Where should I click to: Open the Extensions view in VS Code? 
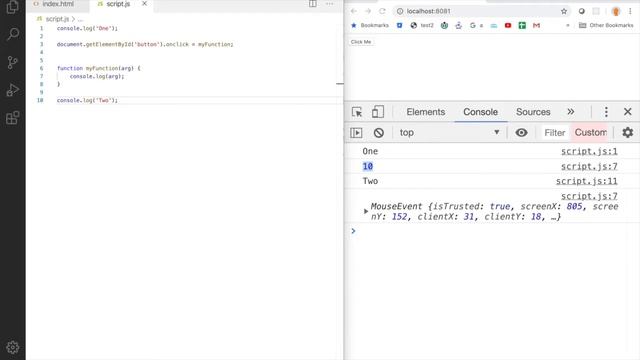point(13,118)
